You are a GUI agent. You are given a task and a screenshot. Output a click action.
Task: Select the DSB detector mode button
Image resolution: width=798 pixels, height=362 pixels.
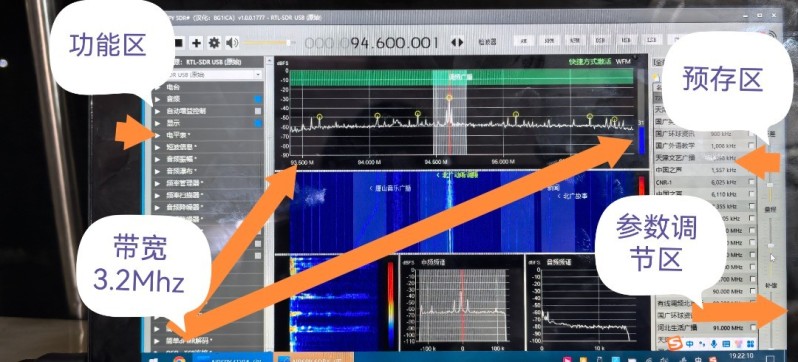[600, 40]
